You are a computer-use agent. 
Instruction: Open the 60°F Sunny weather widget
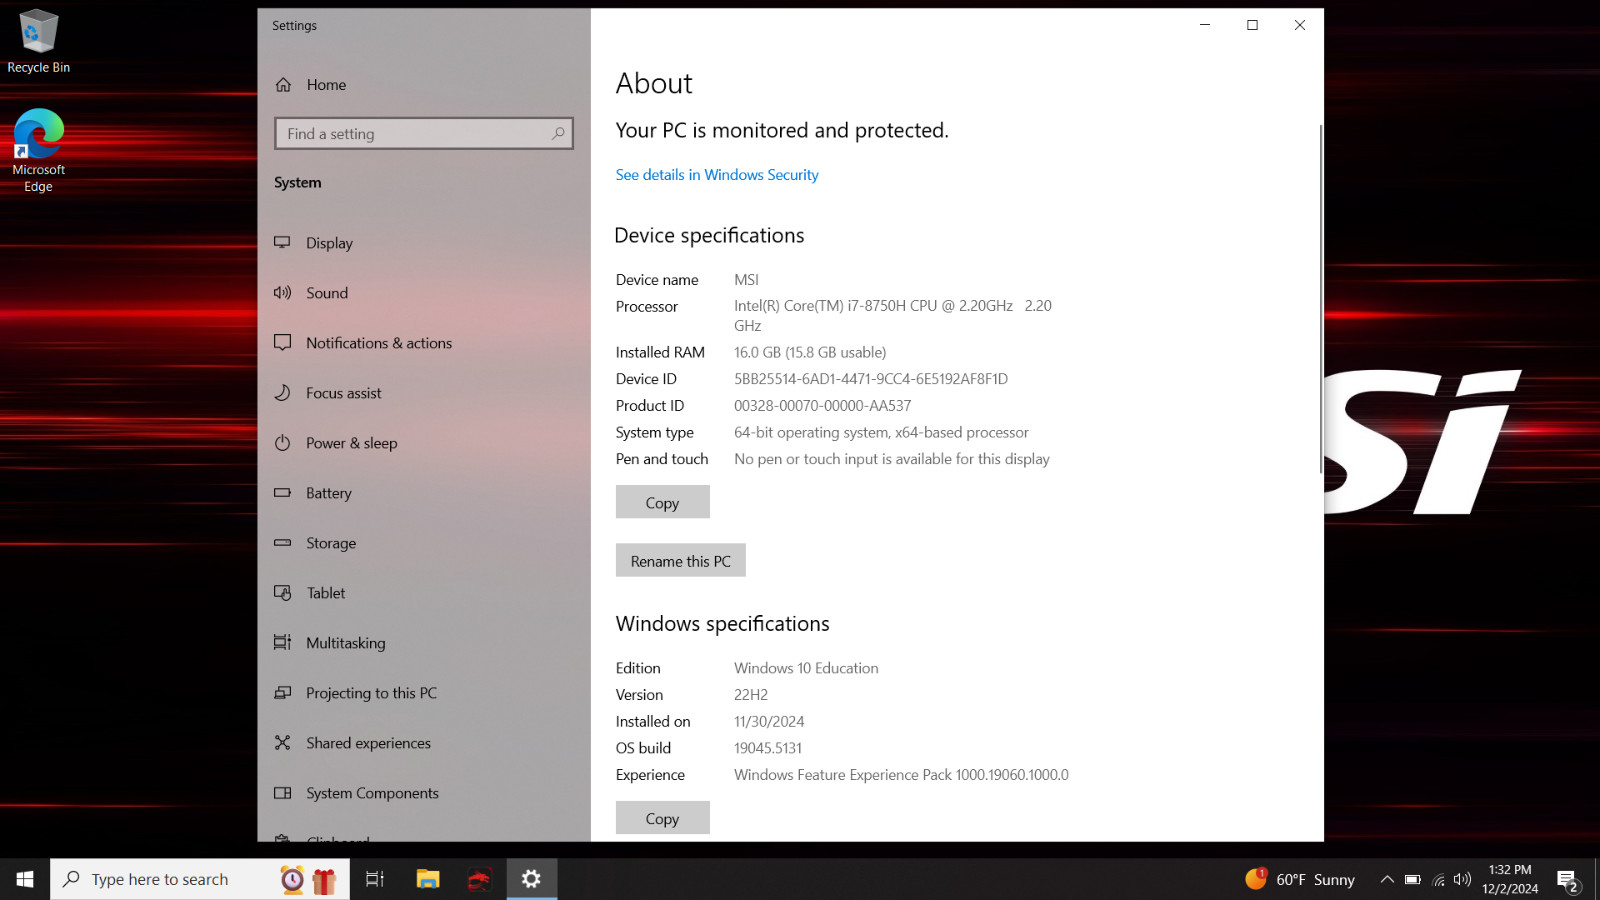(1300, 879)
